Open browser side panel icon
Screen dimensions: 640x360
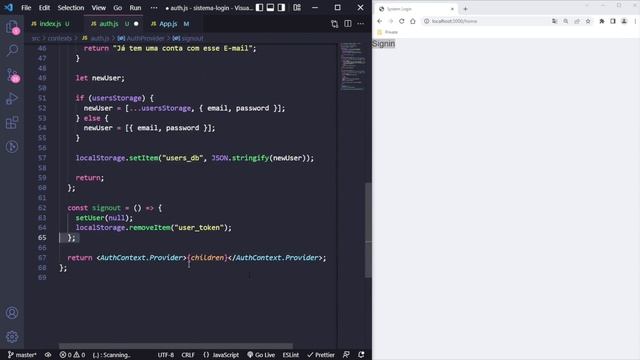tap(613, 21)
